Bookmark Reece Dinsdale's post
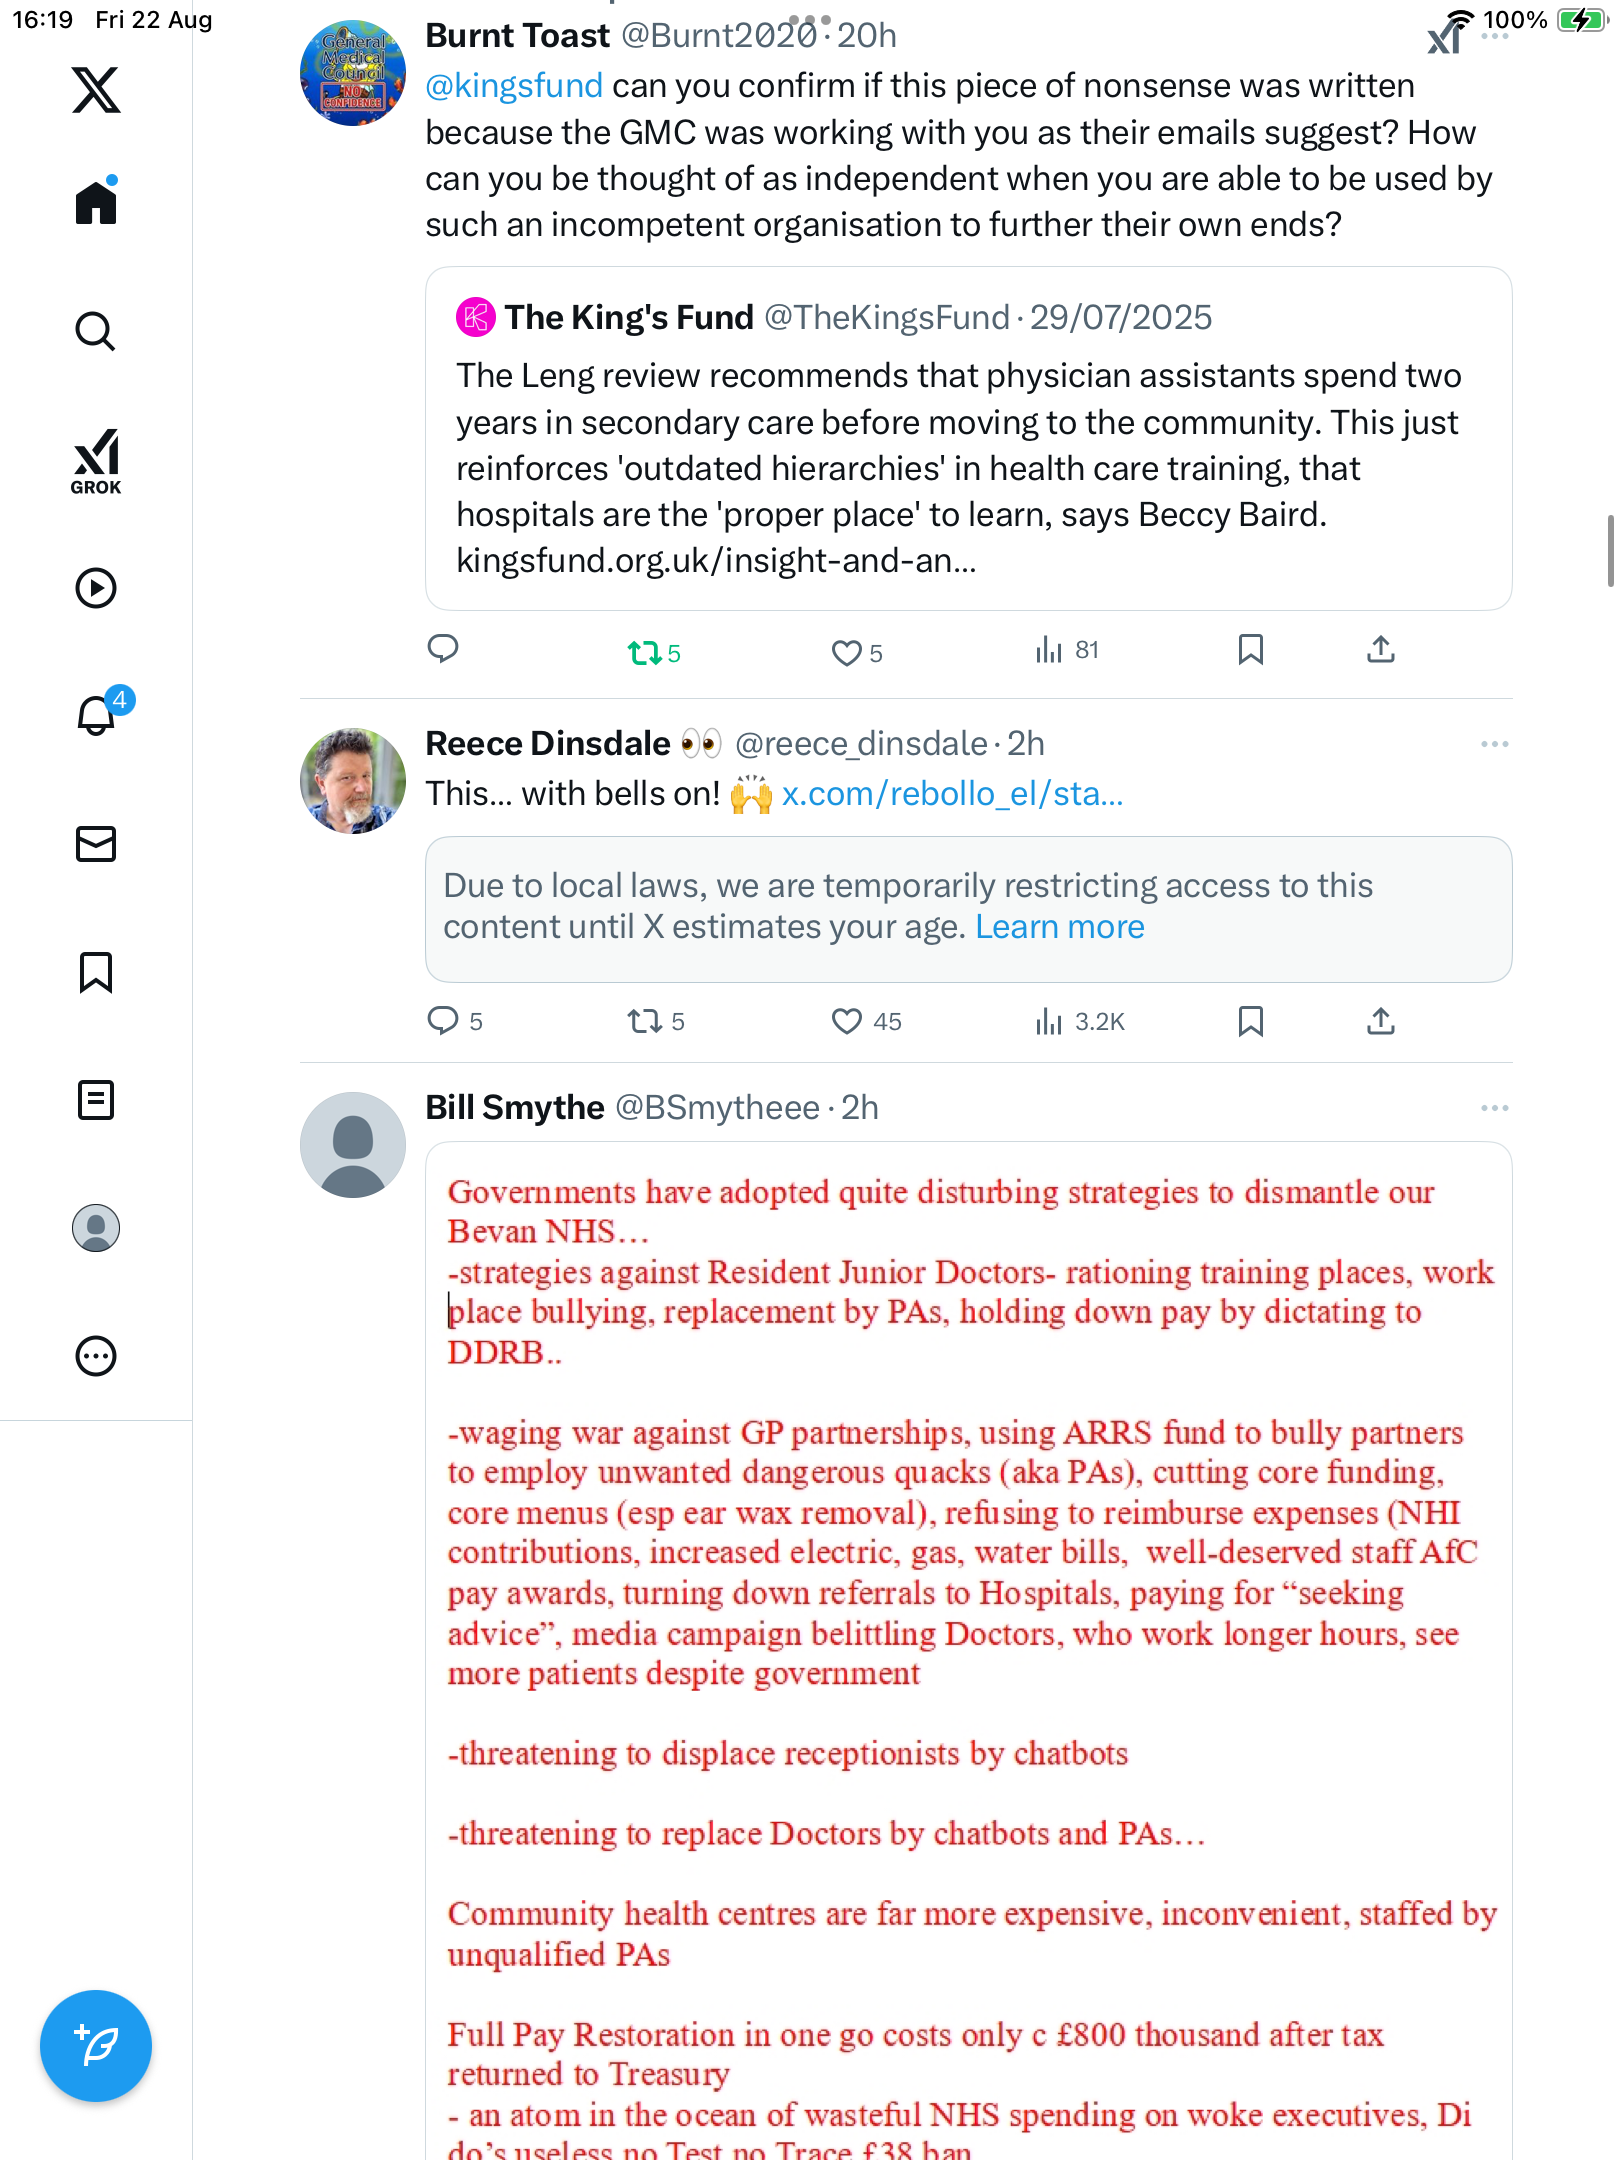 (x=1250, y=1021)
